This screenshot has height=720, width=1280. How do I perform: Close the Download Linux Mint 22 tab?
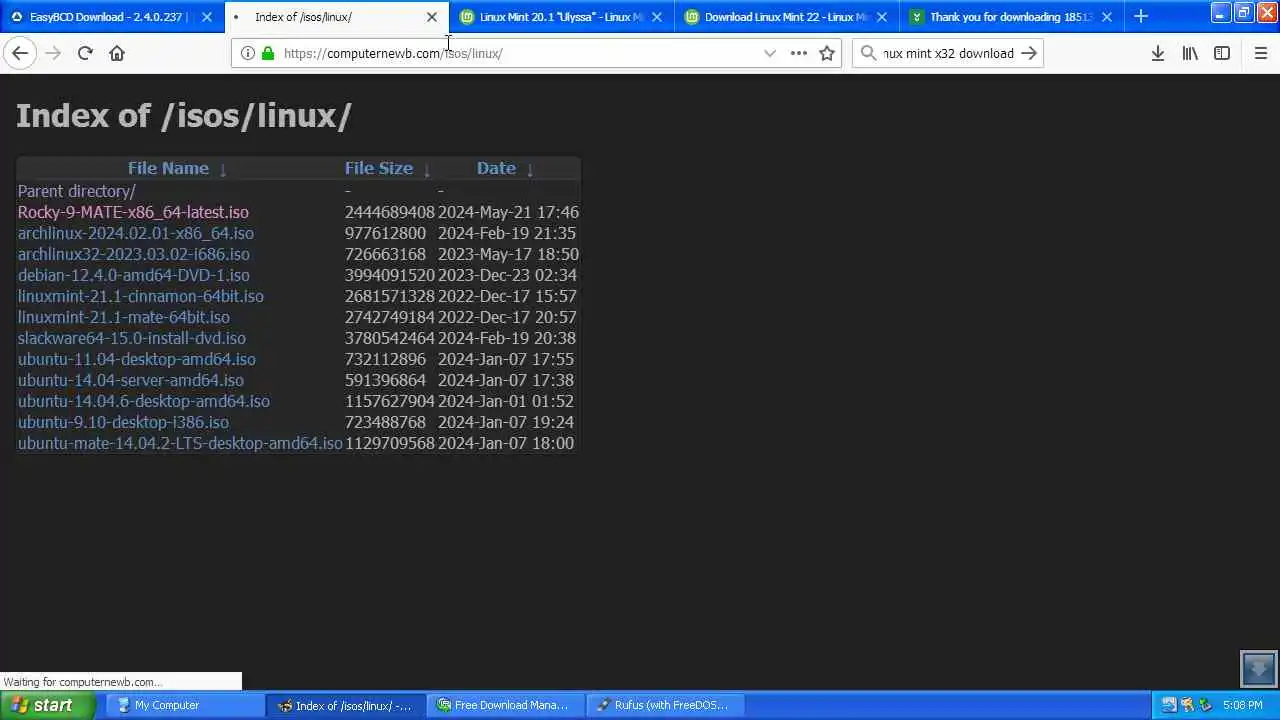tap(882, 17)
